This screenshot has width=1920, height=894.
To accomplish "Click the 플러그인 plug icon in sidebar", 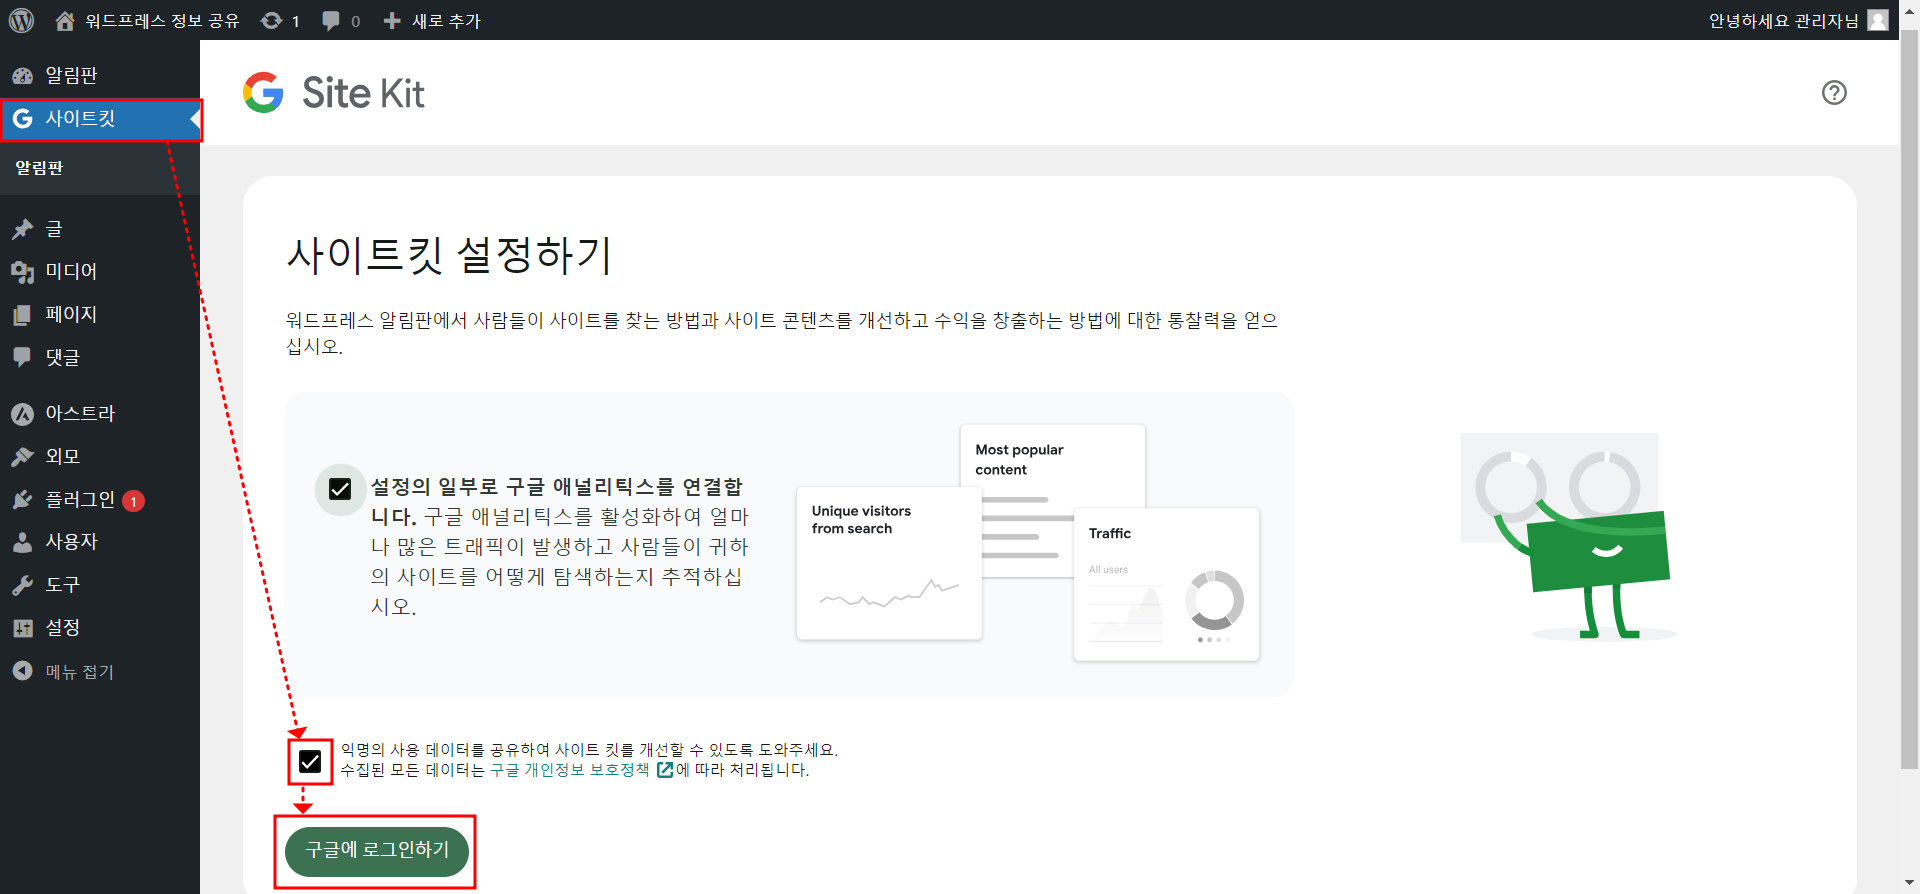I will click(x=22, y=500).
